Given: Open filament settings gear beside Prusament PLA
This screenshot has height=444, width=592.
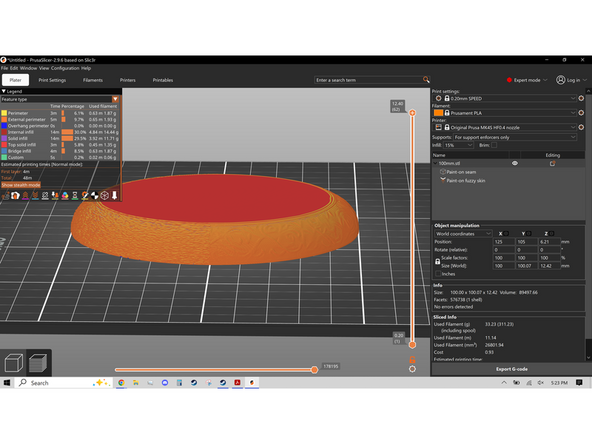Looking at the screenshot, I should coord(581,113).
